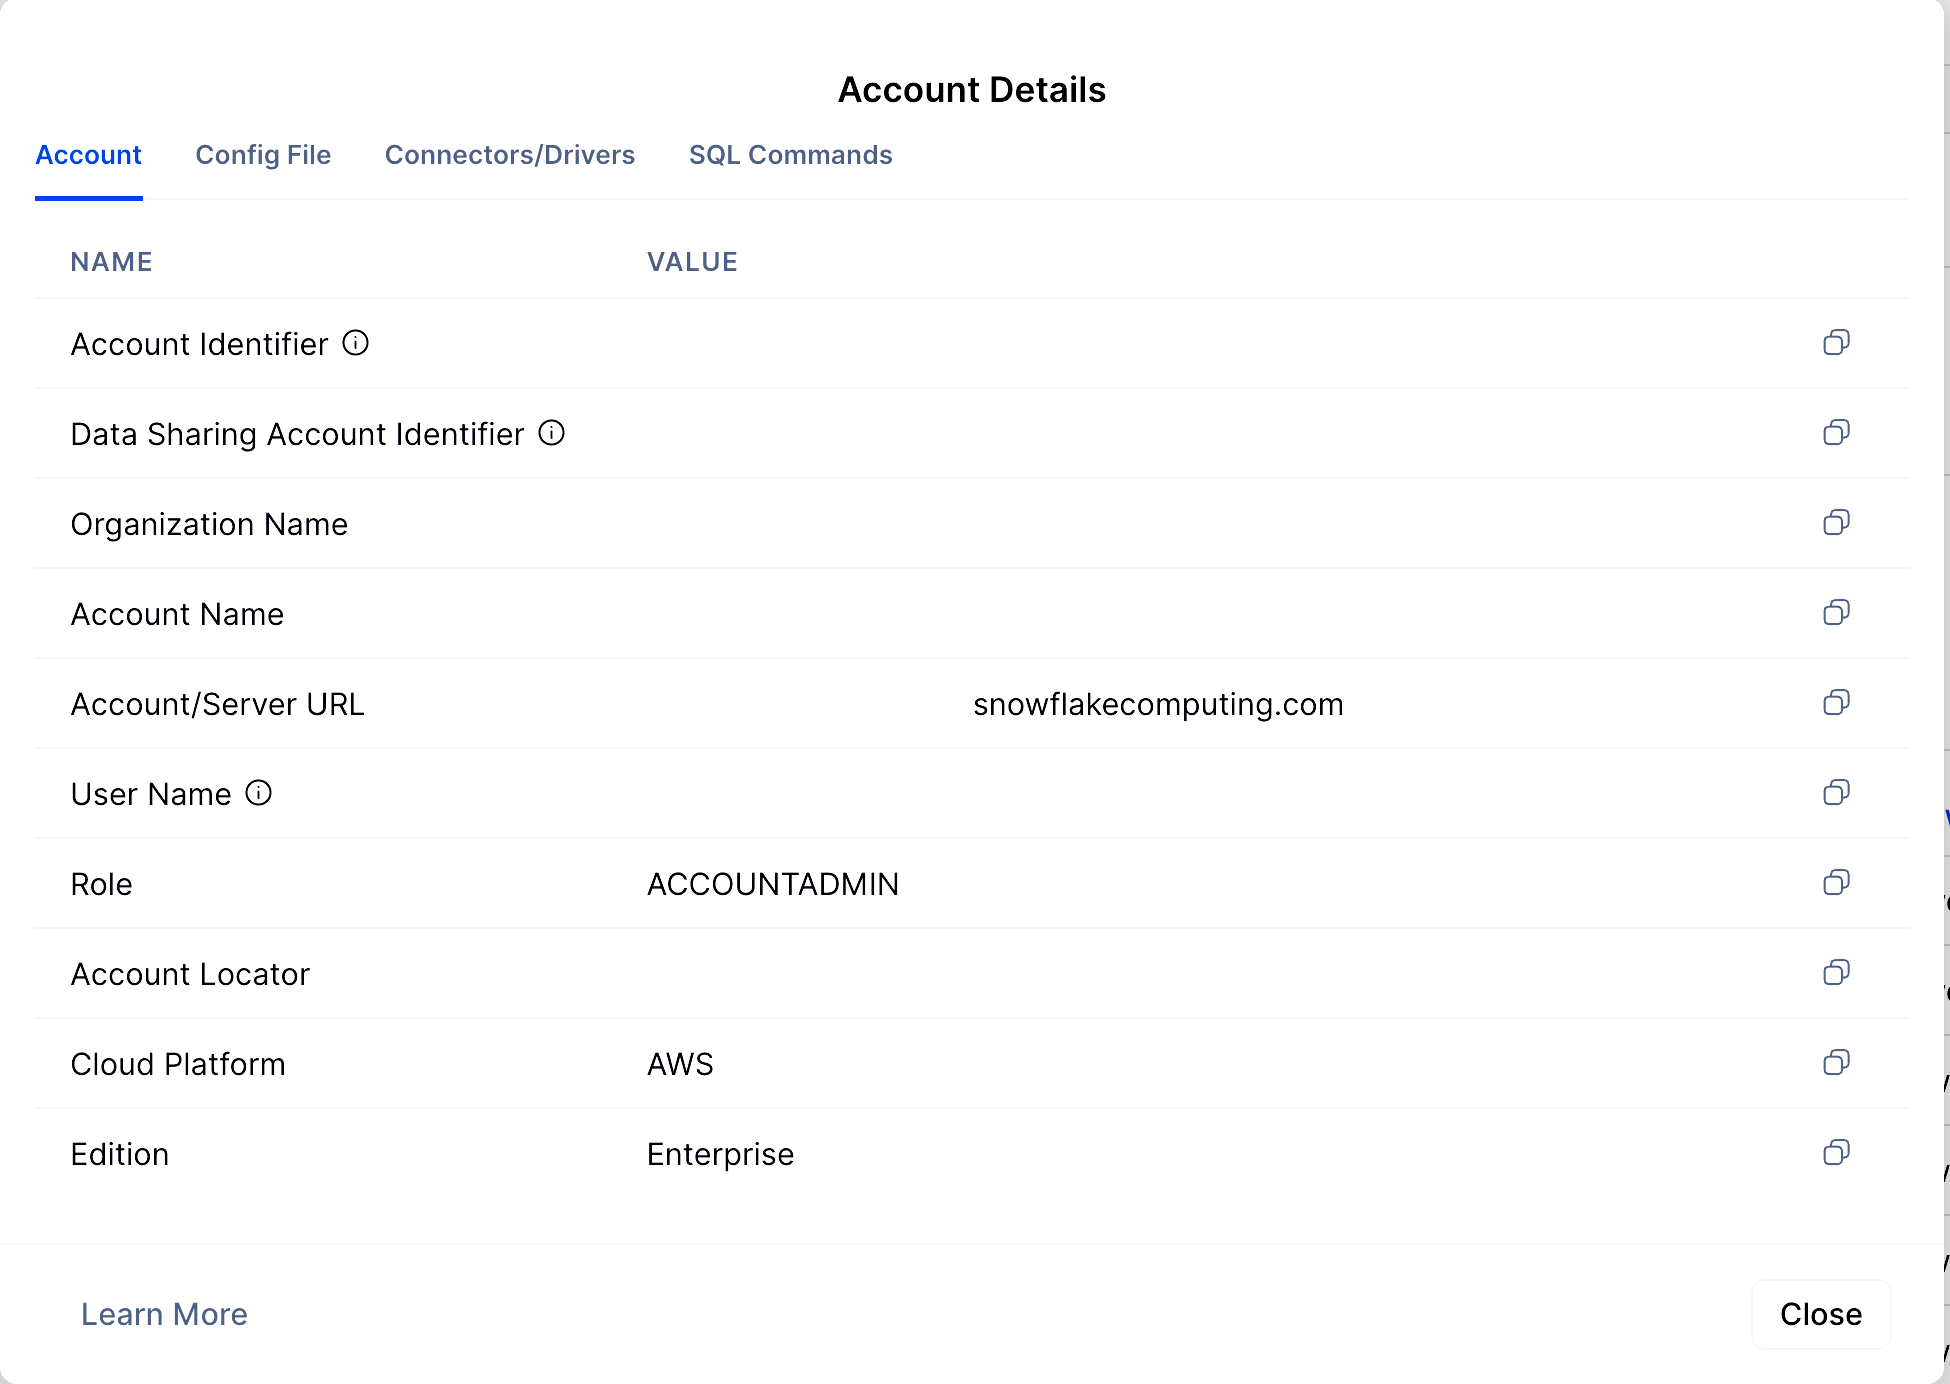
Task: Go to the SQL Commands tab
Action: pyautogui.click(x=790, y=155)
